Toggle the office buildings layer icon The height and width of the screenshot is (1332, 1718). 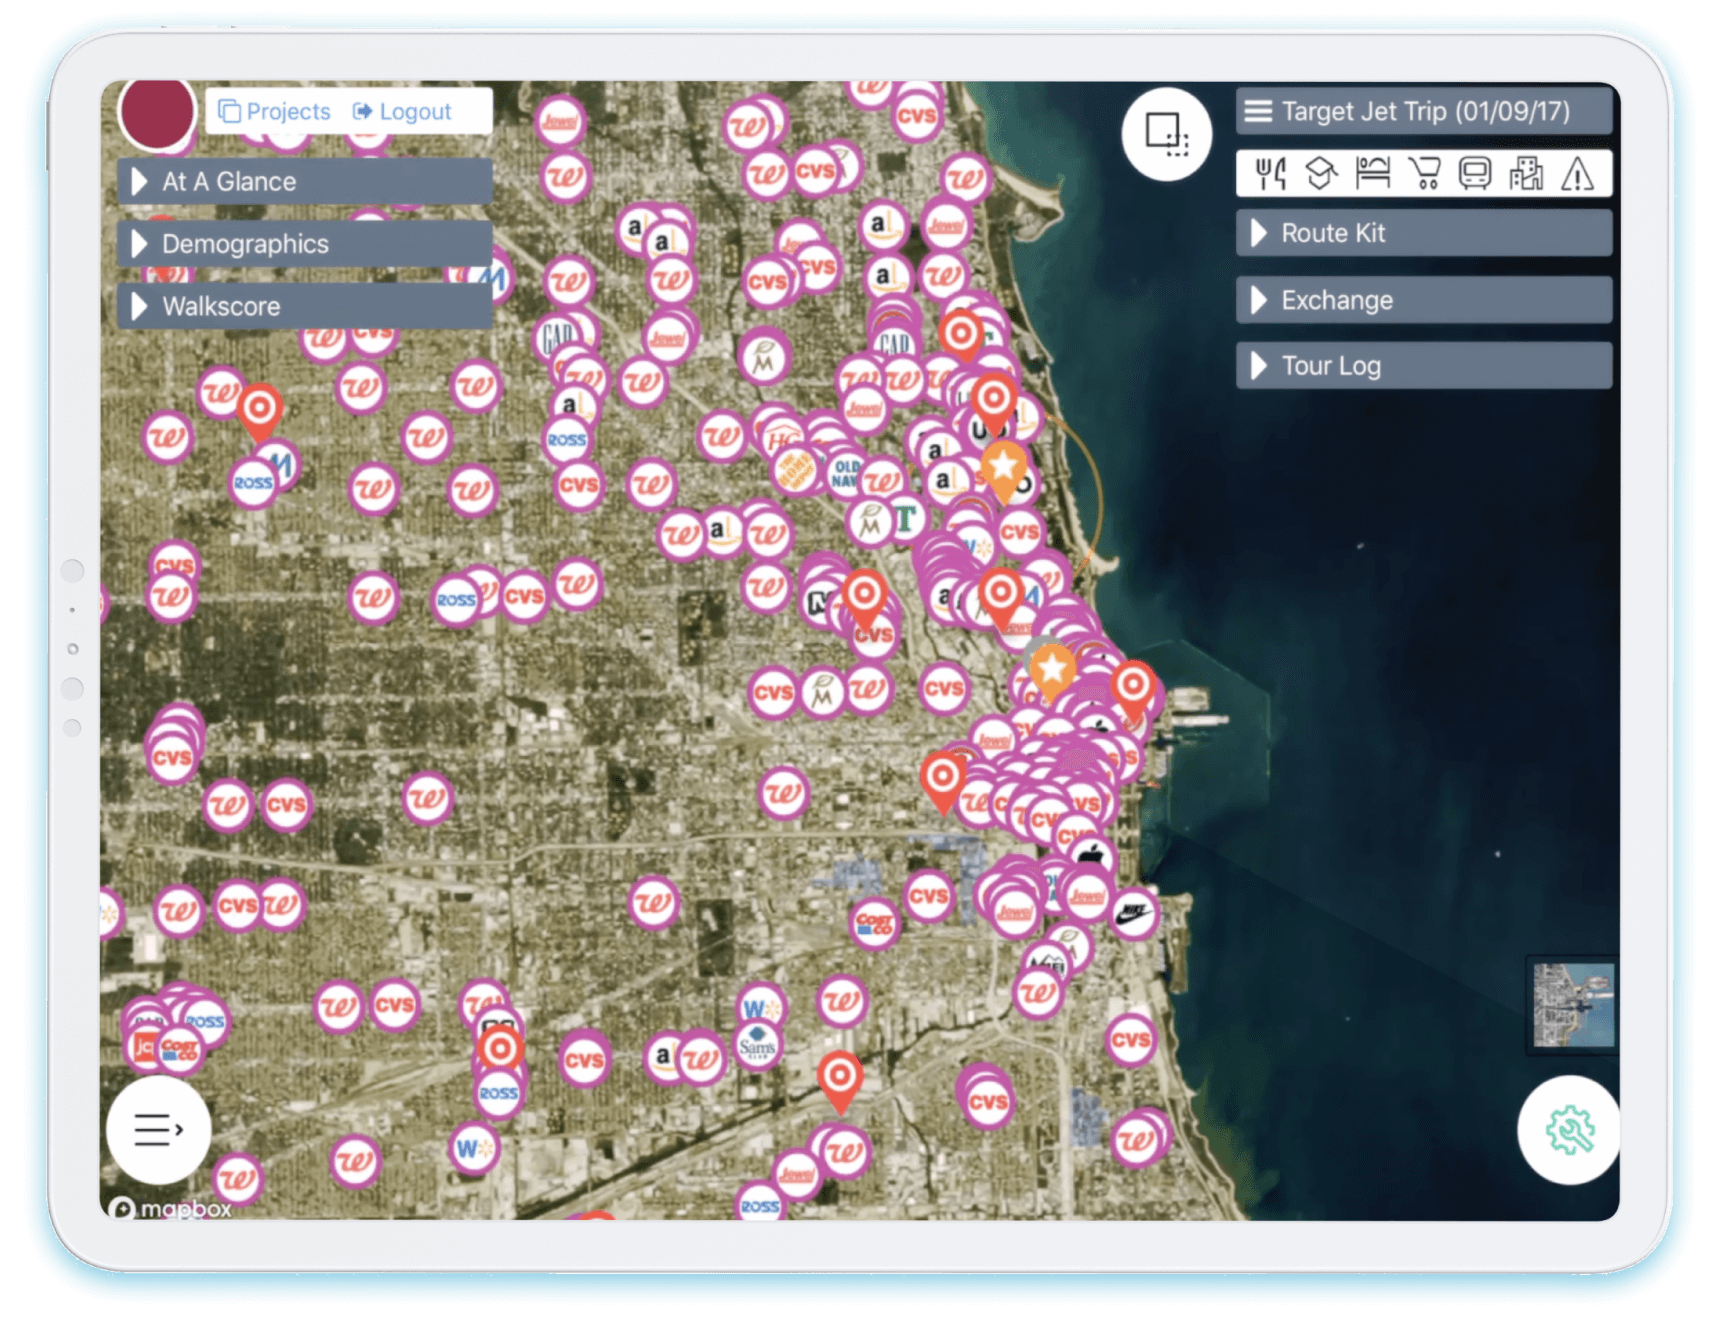pyautogui.click(x=1526, y=174)
